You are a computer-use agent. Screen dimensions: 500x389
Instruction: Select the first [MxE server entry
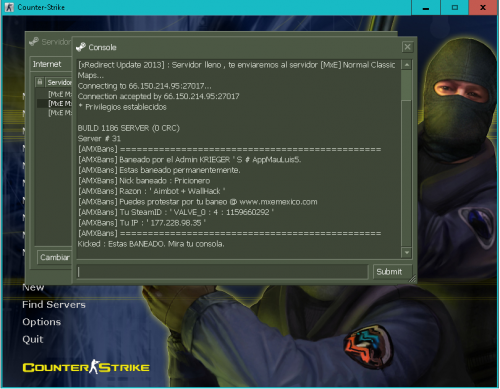pyautogui.click(x=60, y=94)
